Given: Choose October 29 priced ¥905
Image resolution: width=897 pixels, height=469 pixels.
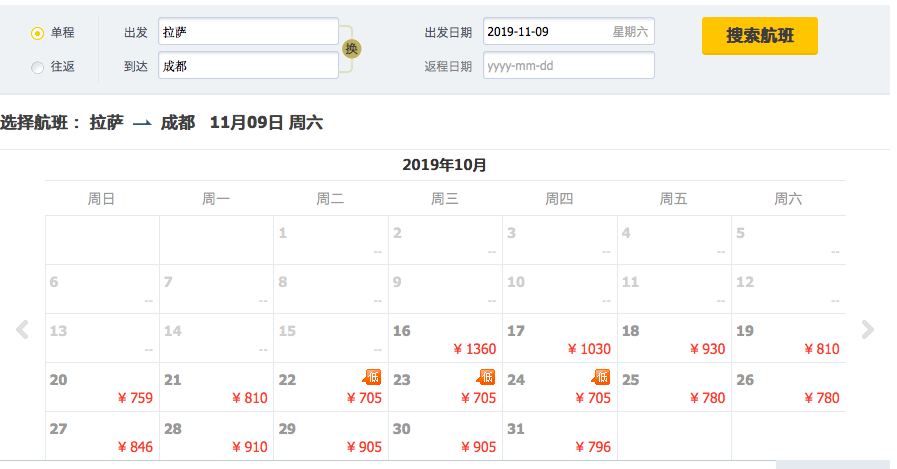Looking at the screenshot, I should click(x=331, y=436).
